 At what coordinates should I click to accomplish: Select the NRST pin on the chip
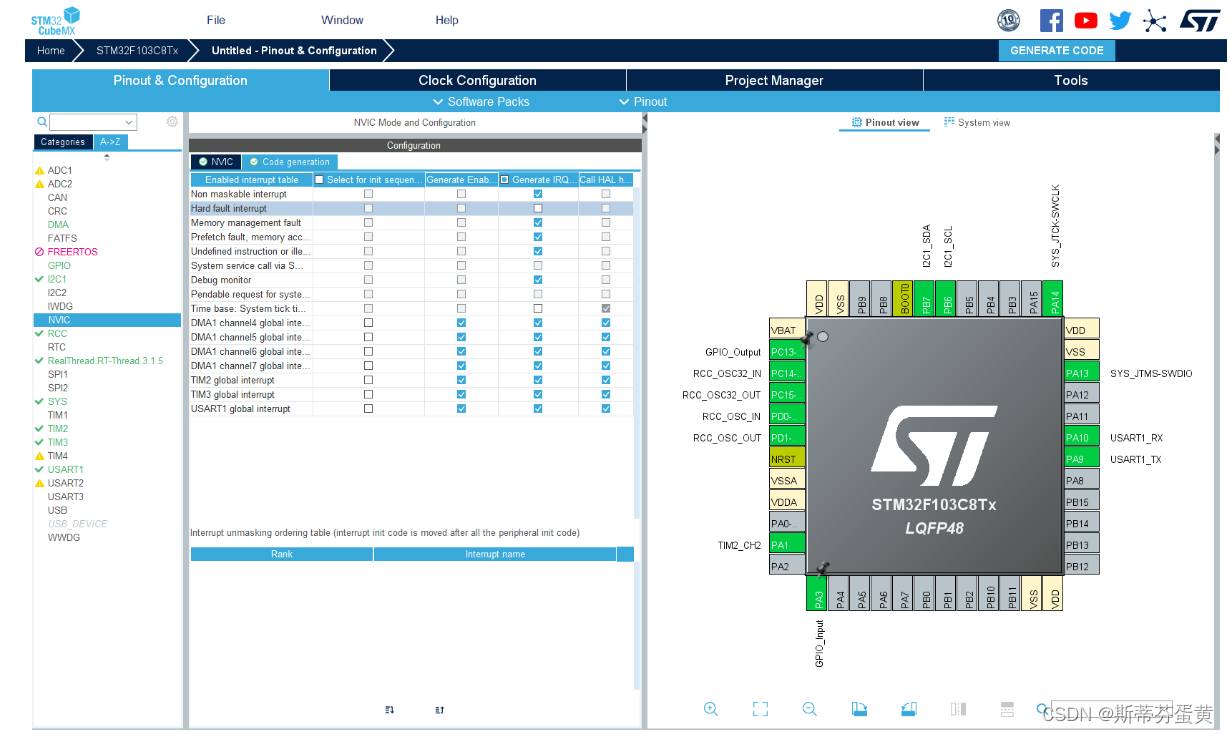[x=787, y=459]
